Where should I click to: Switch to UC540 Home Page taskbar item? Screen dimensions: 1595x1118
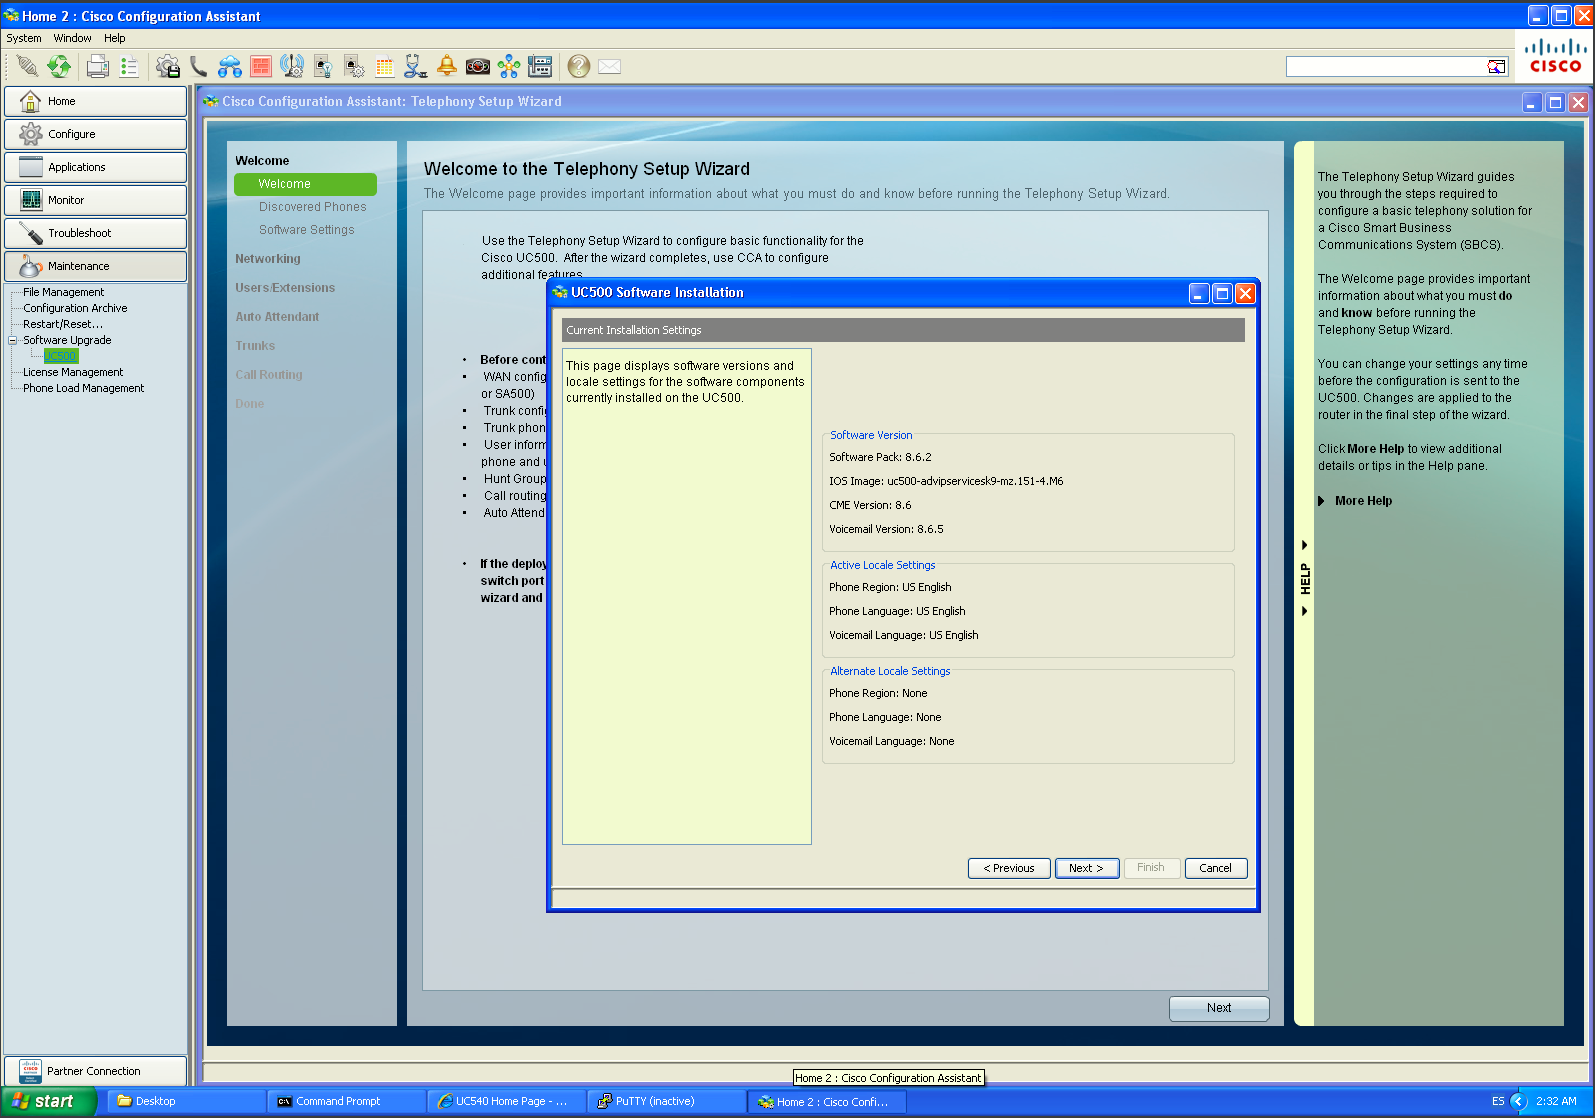coord(506,1101)
